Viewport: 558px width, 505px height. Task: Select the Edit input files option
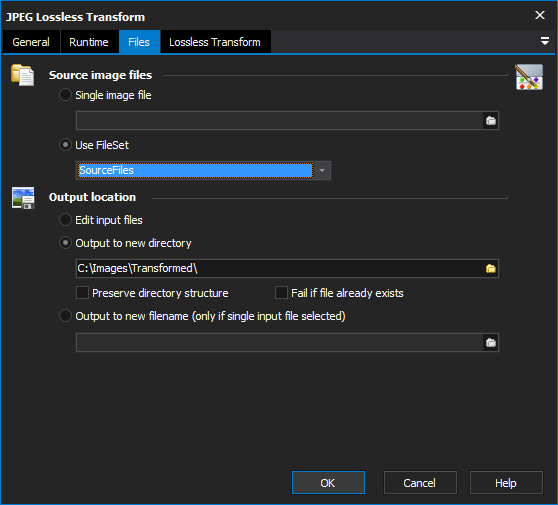tap(65, 220)
